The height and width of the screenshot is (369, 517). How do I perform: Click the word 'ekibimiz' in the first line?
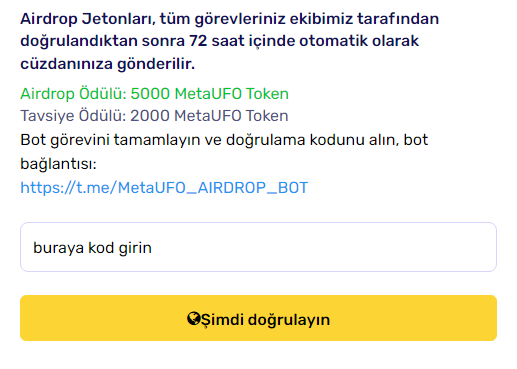click(x=321, y=19)
